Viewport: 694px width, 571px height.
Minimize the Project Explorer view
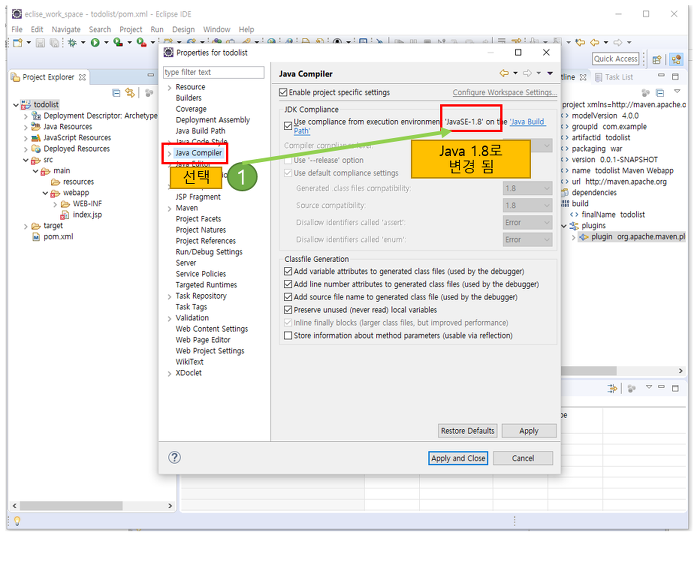coord(150,75)
